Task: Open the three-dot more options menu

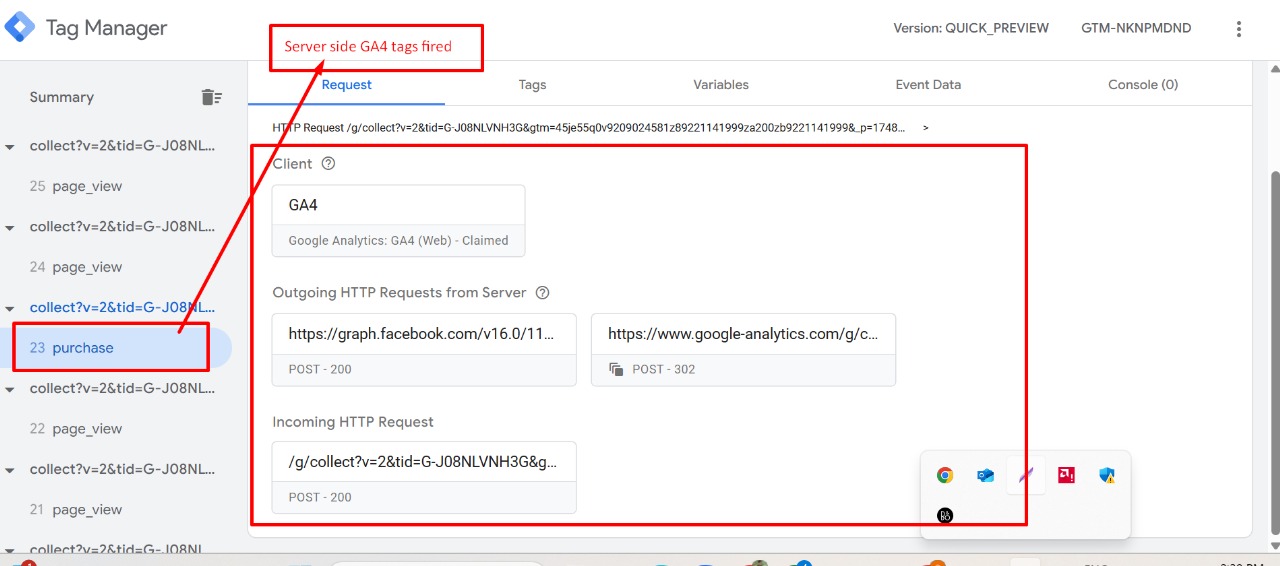Action: click(x=1239, y=29)
